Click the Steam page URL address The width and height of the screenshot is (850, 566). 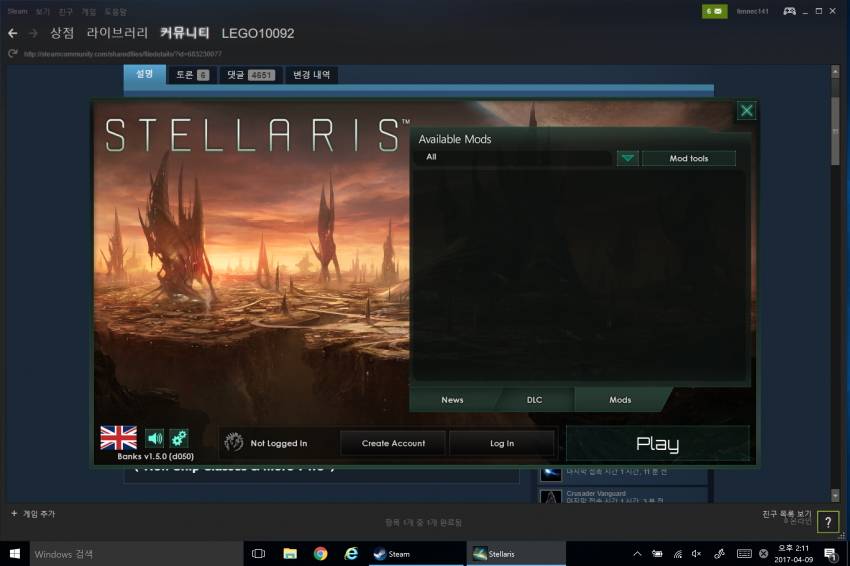pyautogui.click(x=123, y=54)
